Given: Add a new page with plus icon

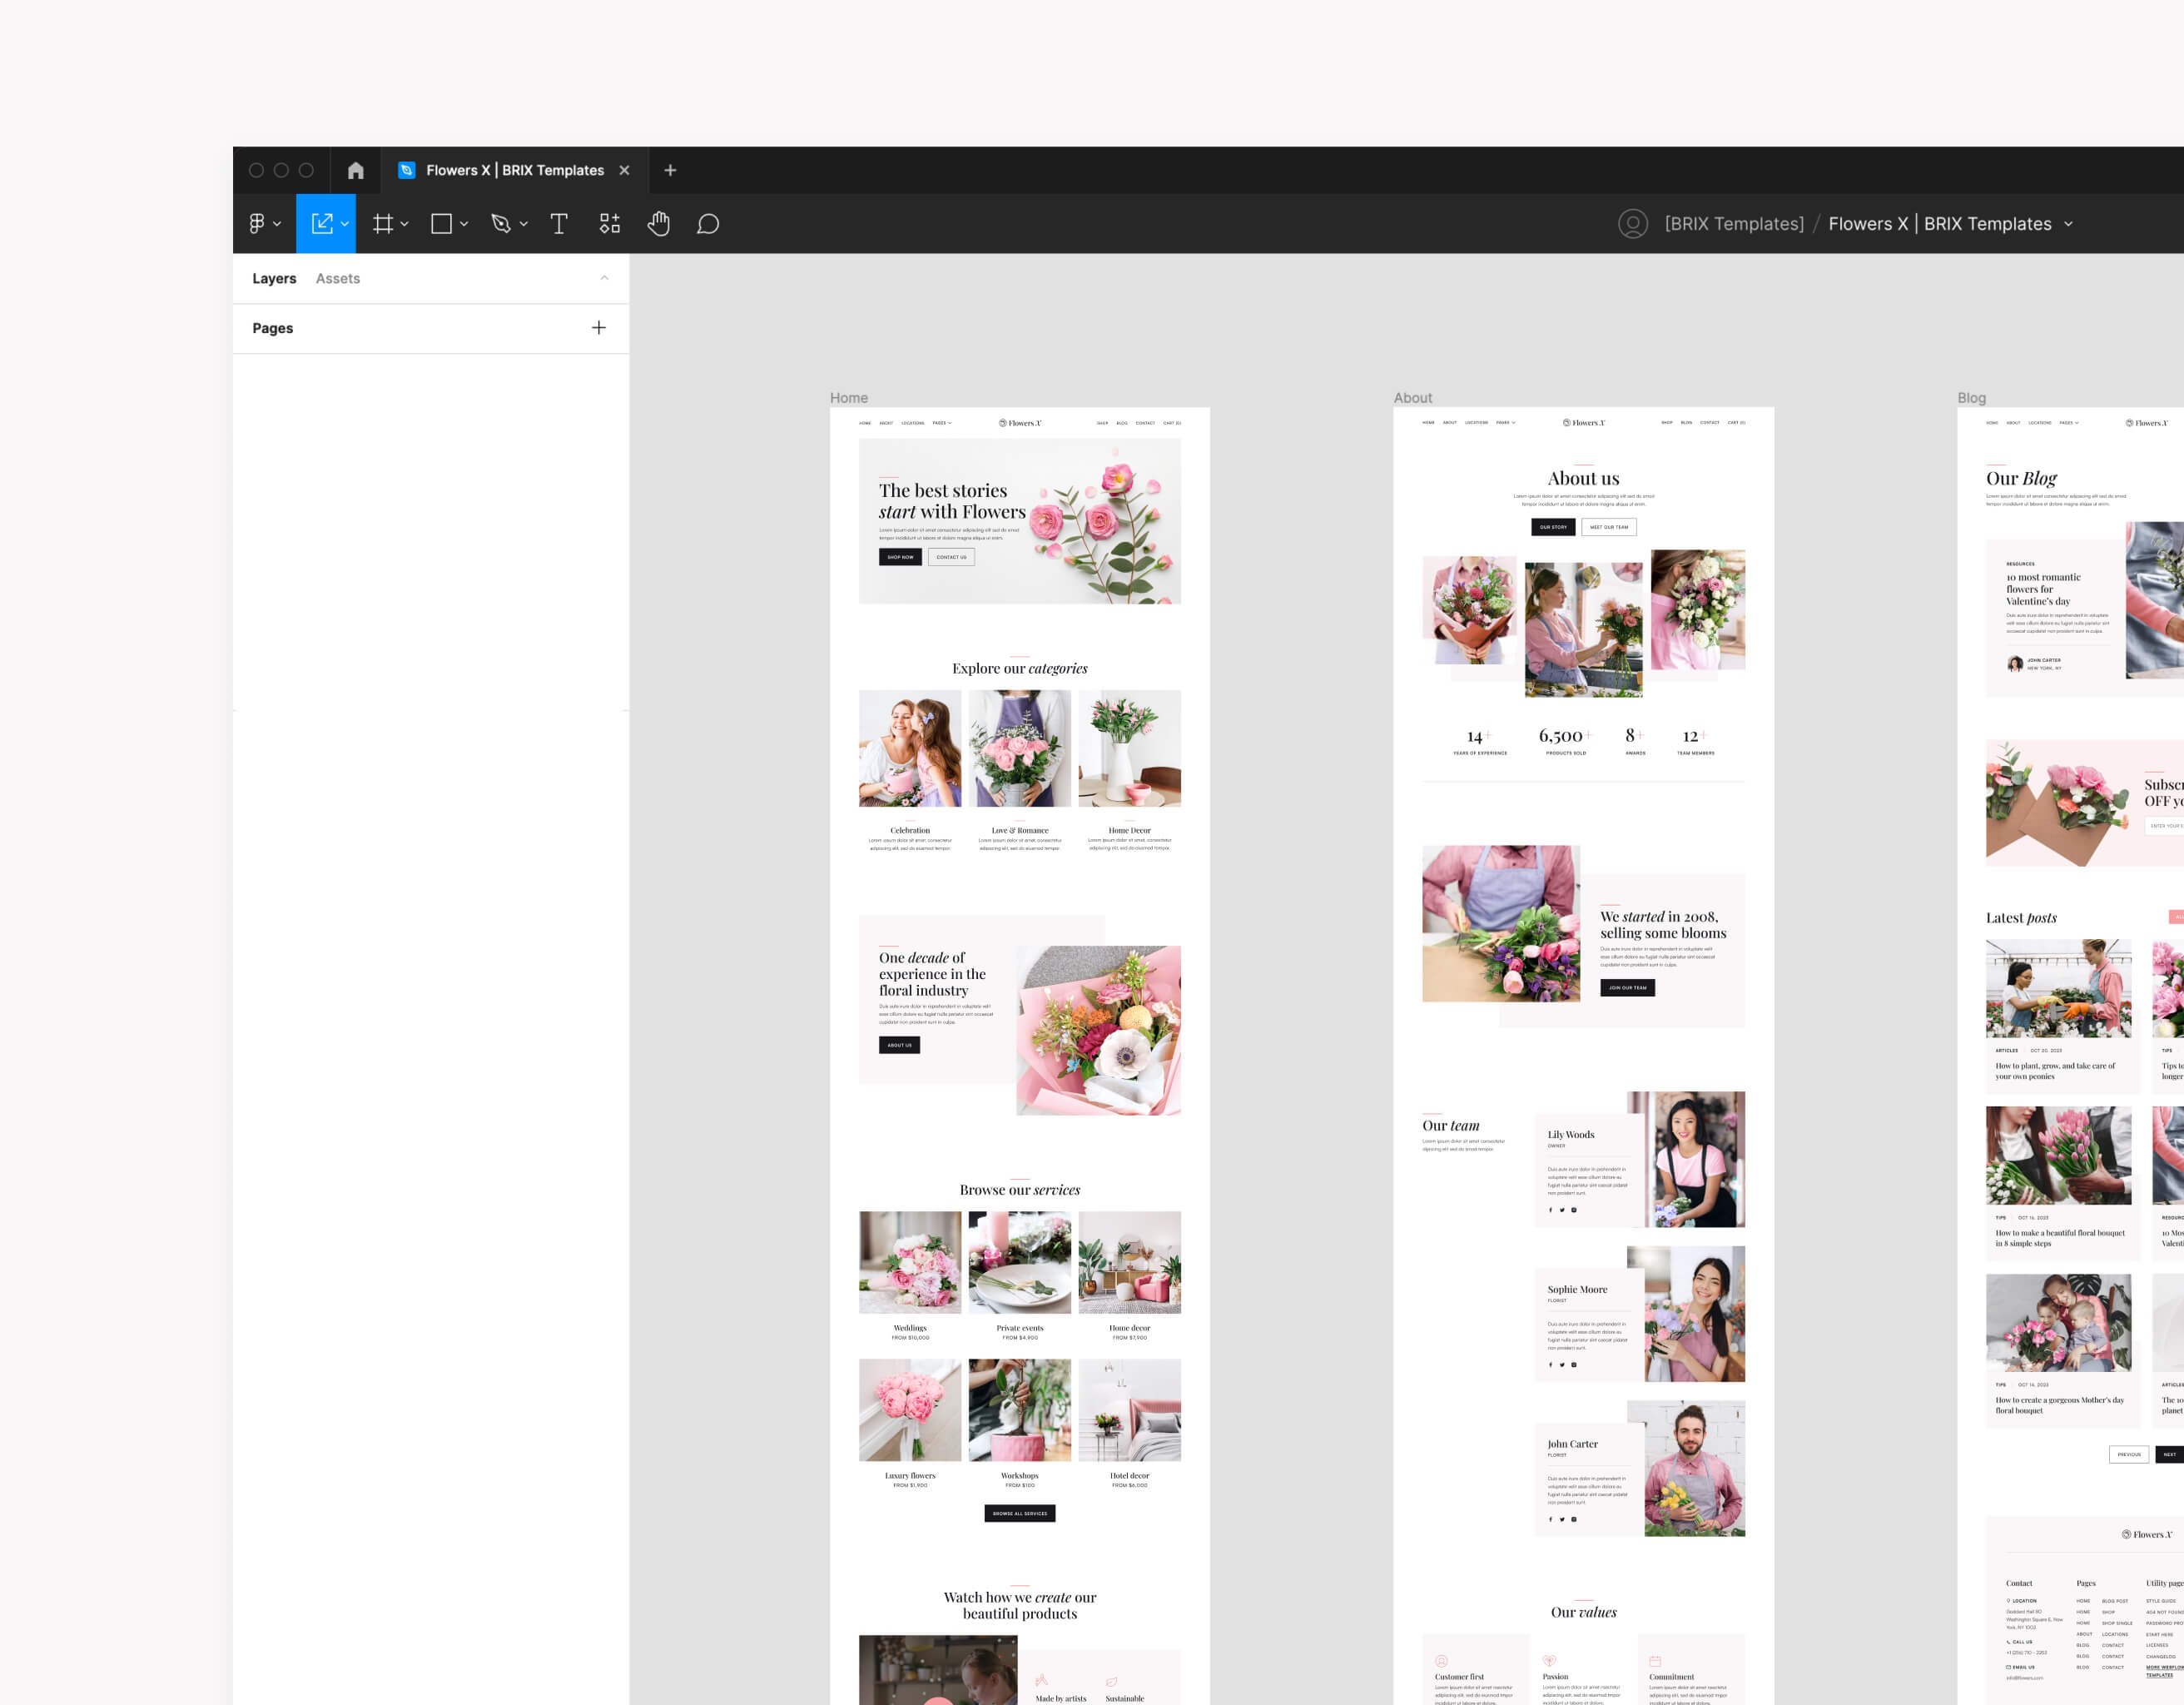Looking at the screenshot, I should coord(599,328).
